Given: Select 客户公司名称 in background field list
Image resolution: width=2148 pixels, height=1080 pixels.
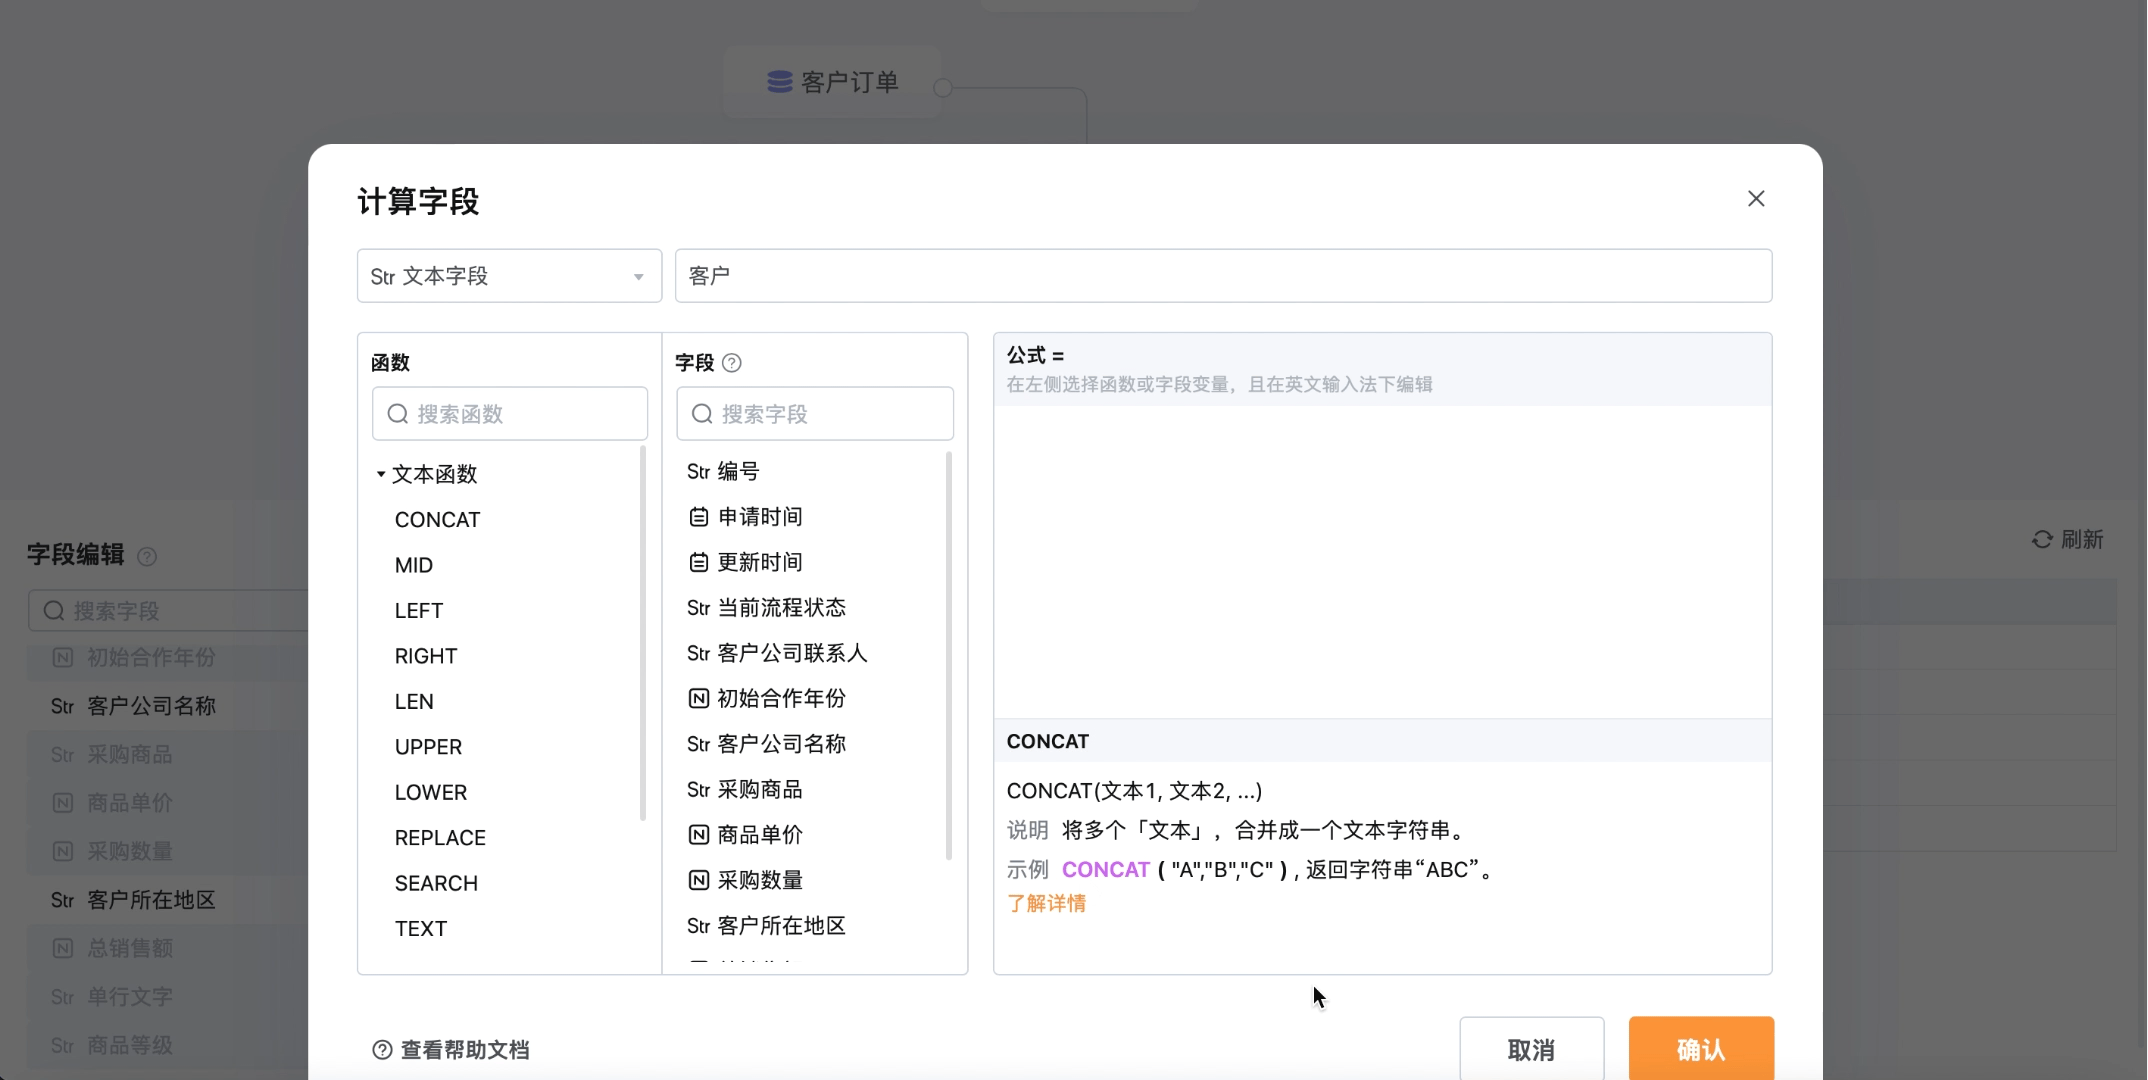Looking at the screenshot, I should pos(133,706).
